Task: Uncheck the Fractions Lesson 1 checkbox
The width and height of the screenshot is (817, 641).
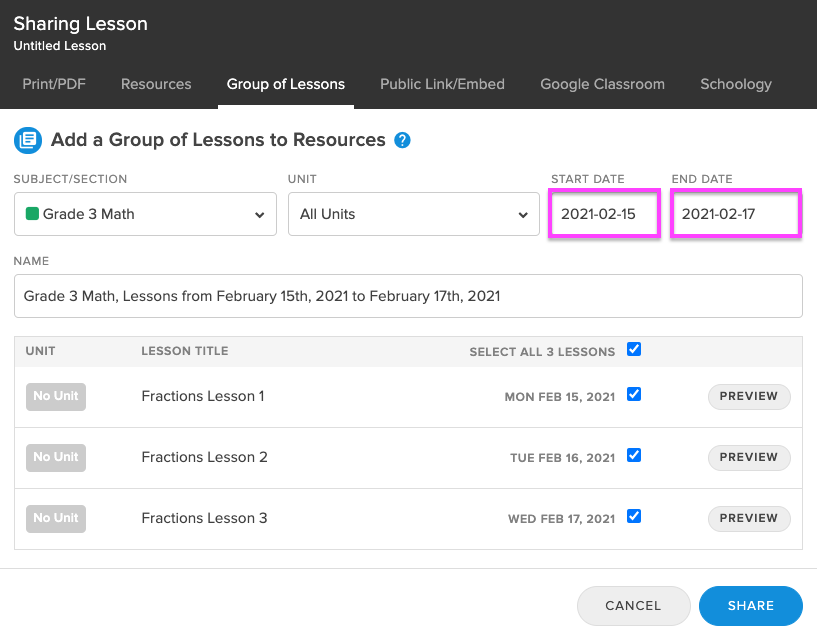Action: 634,395
